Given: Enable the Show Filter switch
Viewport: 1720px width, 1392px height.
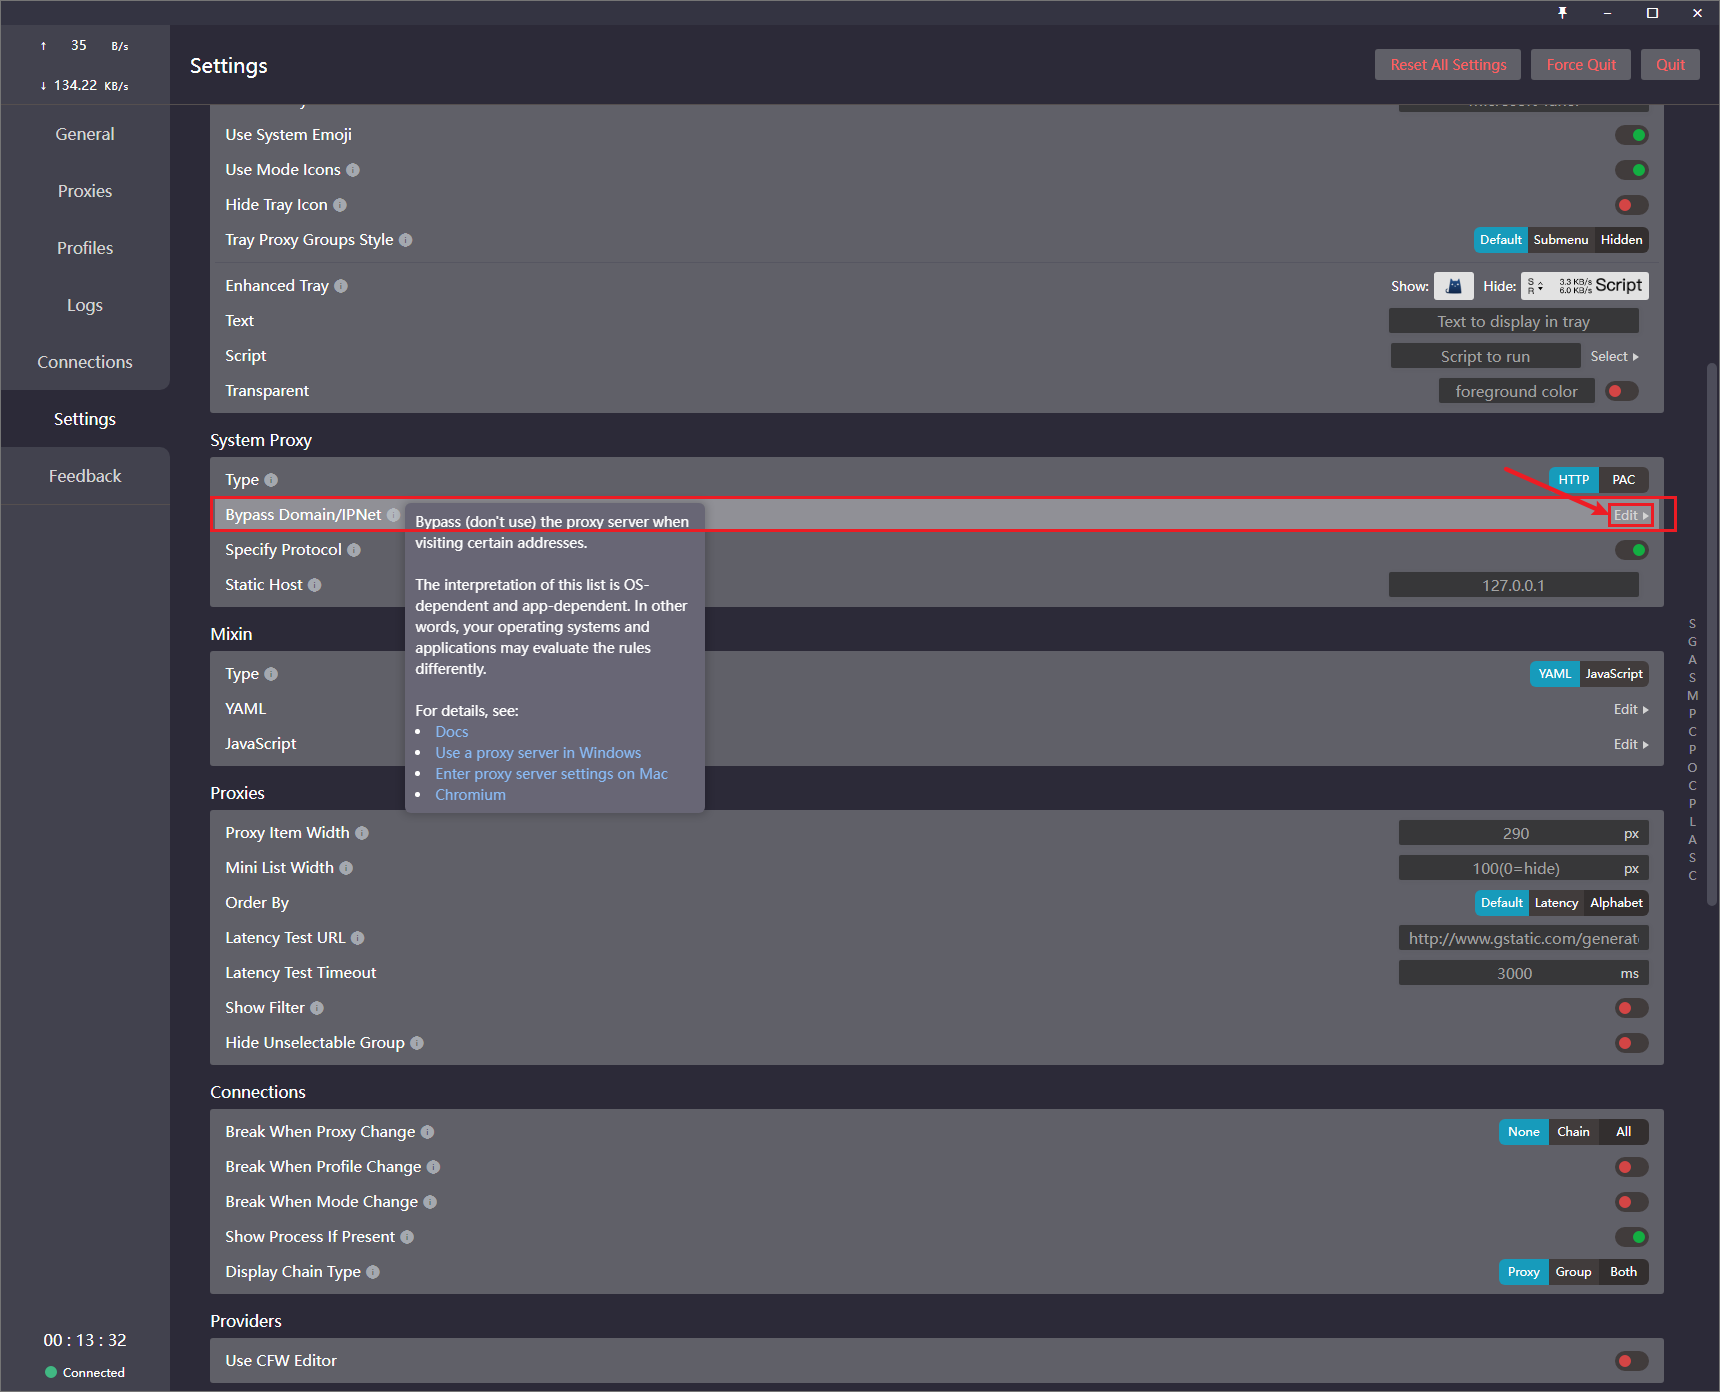Looking at the screenshot, I should click(1632, 1008).
